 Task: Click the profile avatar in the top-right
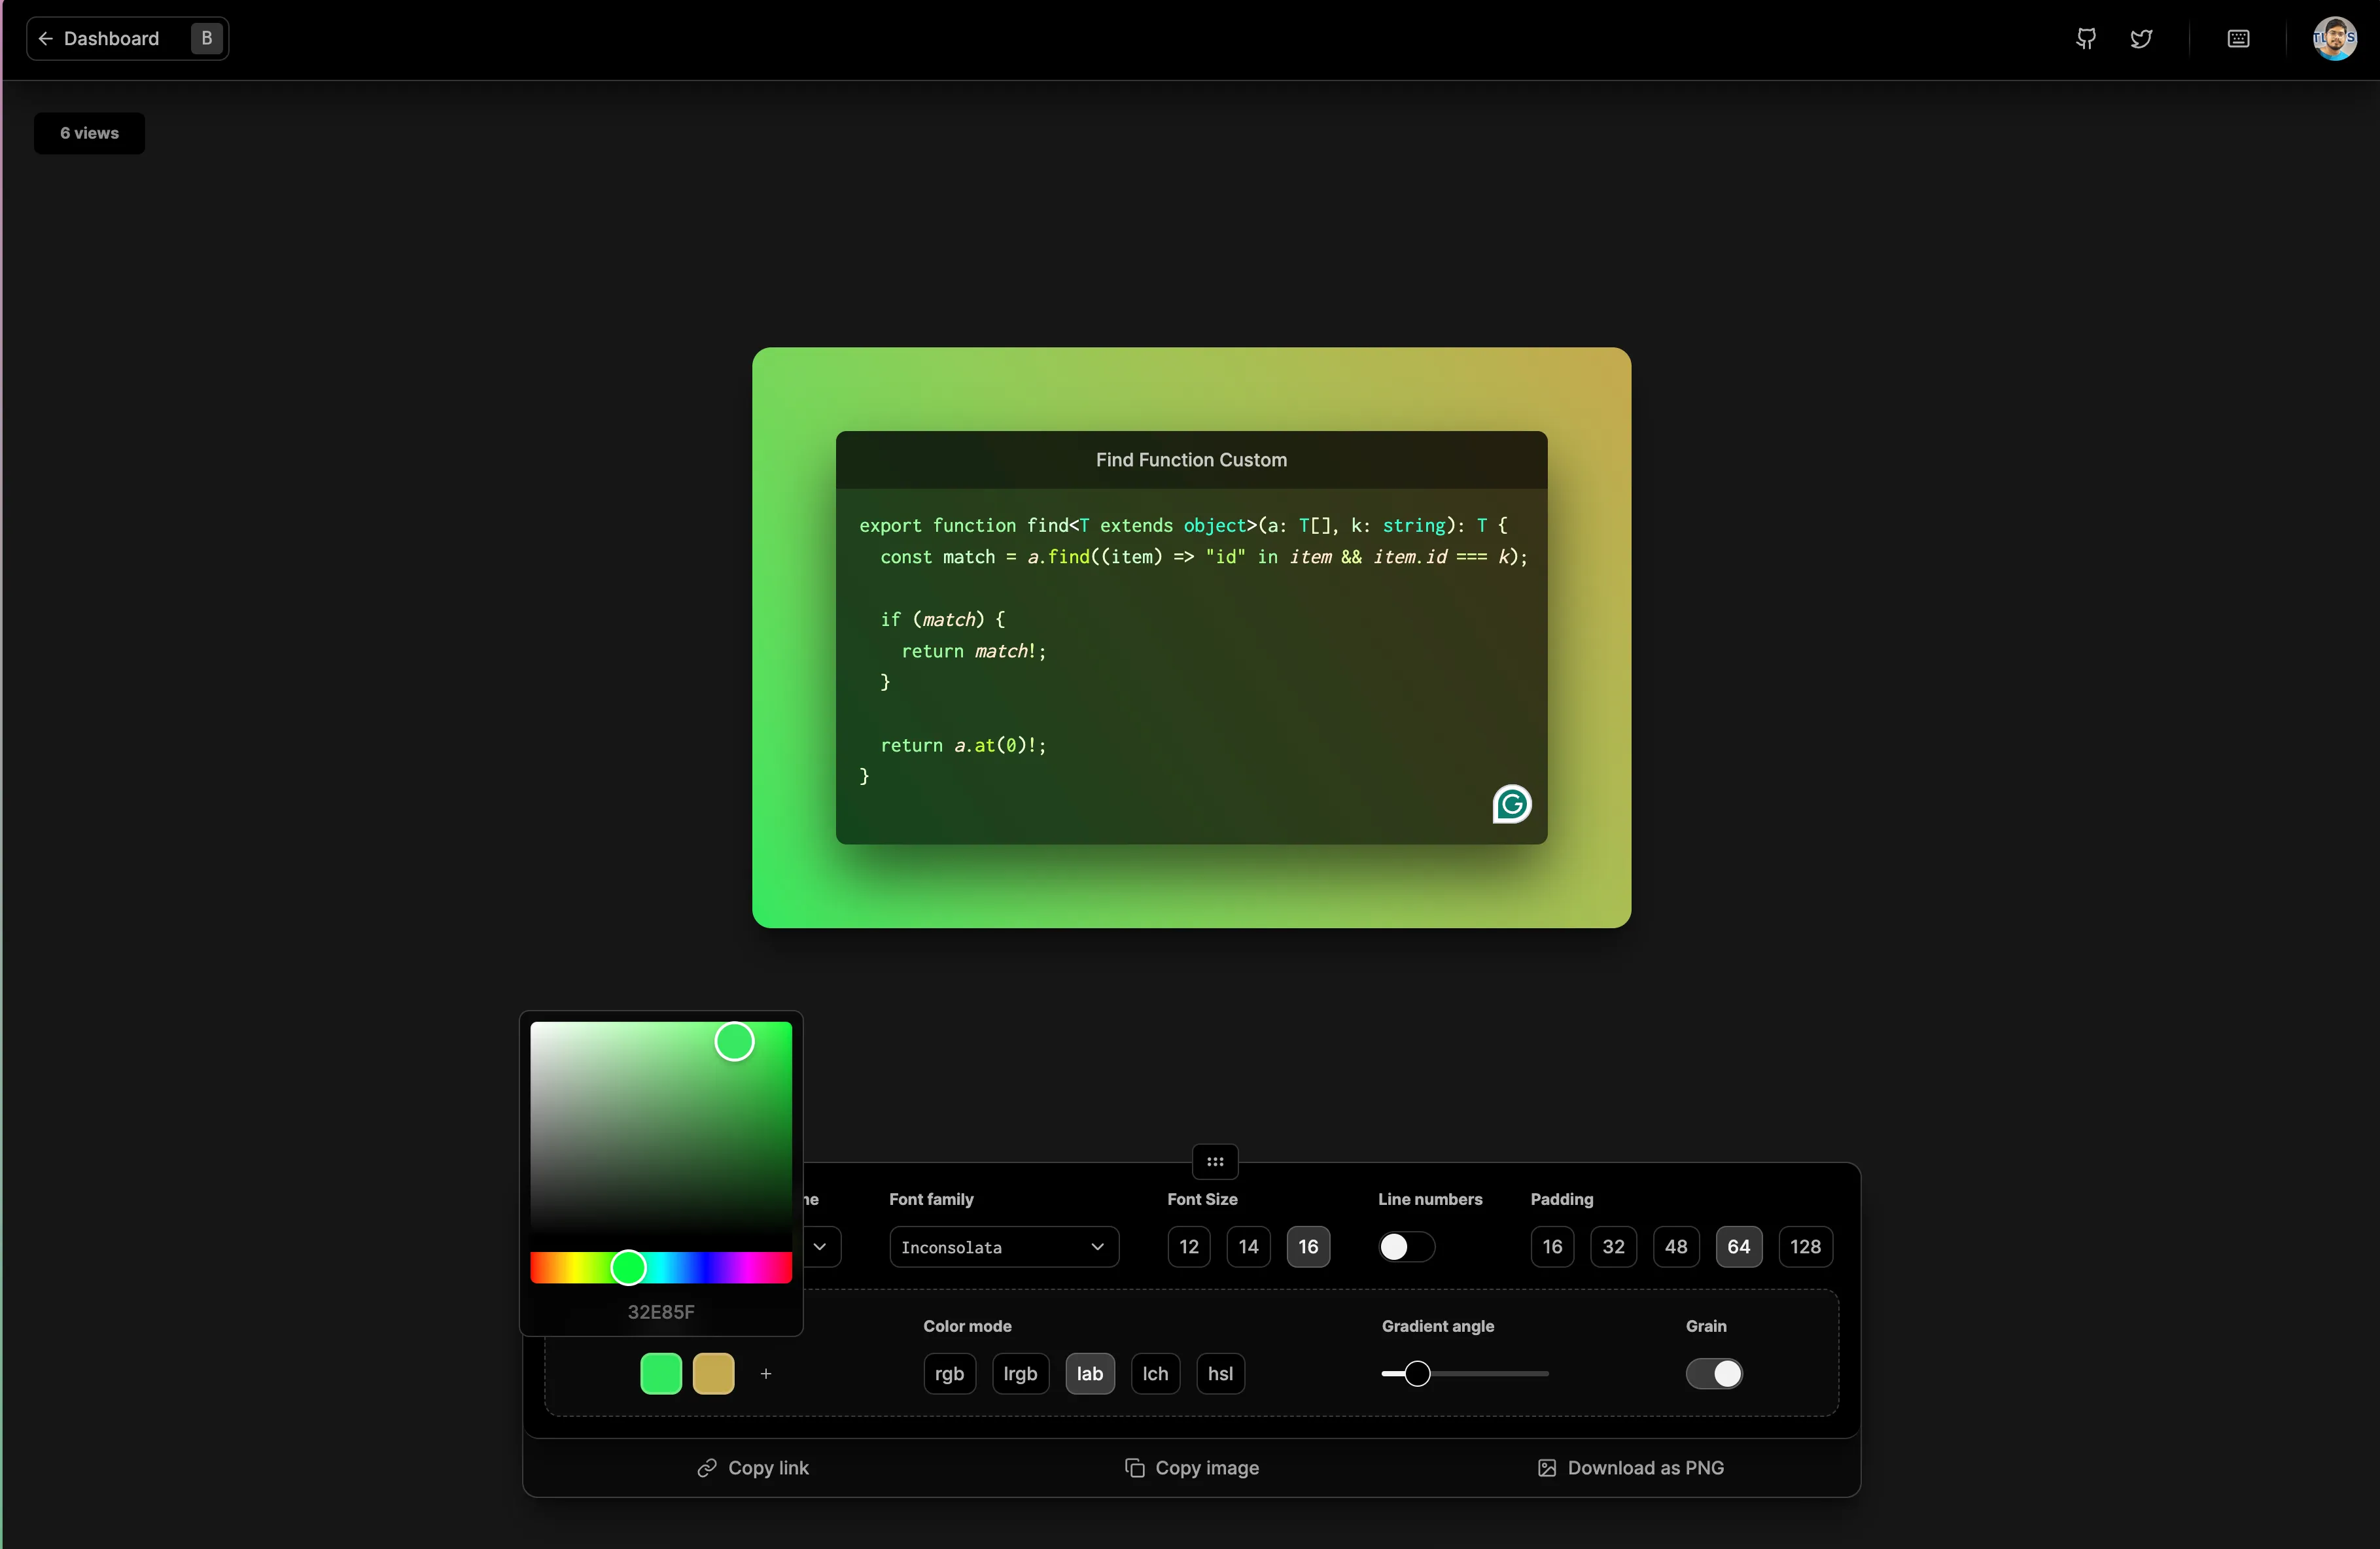coord(2334,38)
